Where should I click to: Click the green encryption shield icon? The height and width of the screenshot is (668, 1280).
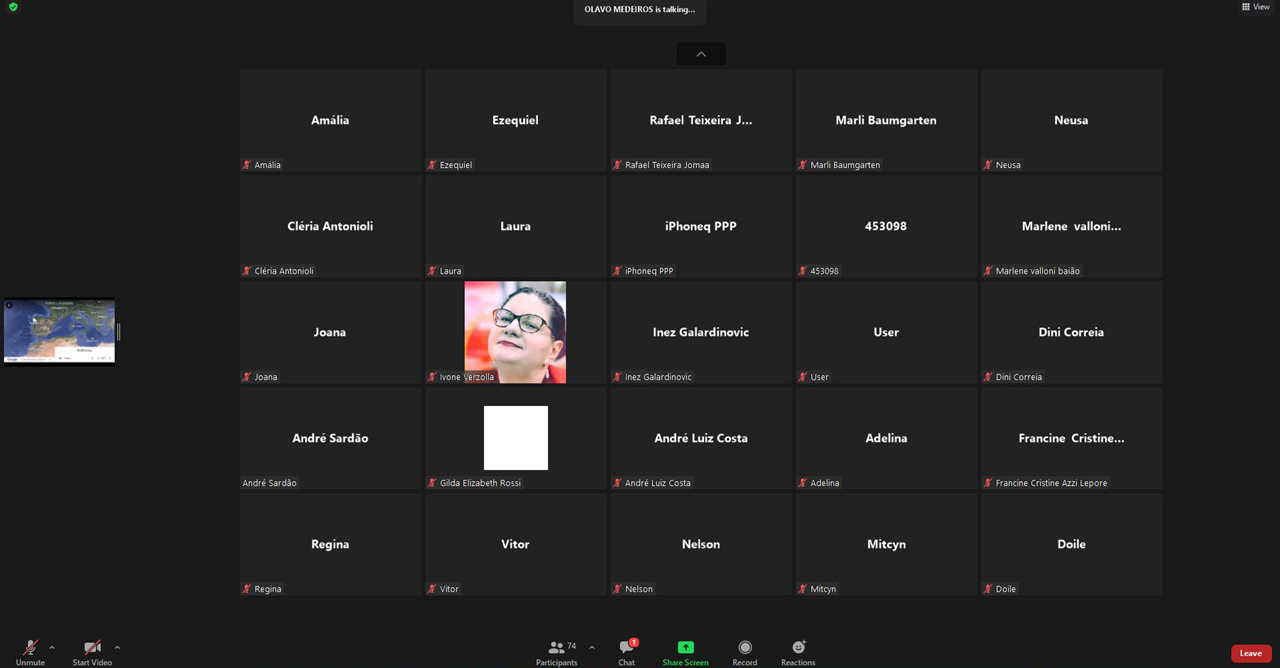(13, 7)
